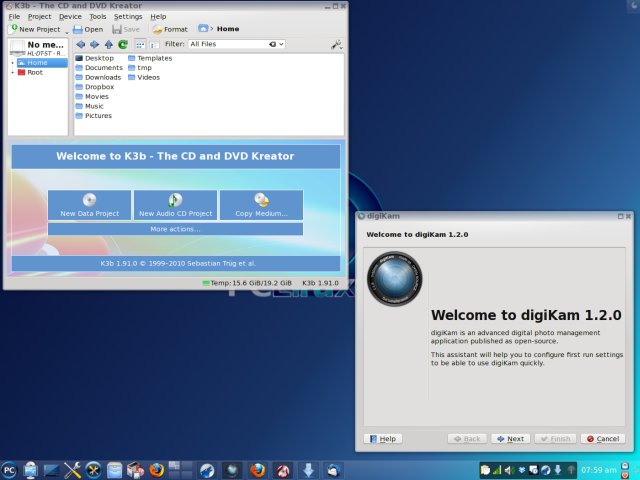This screenshot has width=640, height=480.
Task: Reload the file browser view
Action: pos(123,44)
